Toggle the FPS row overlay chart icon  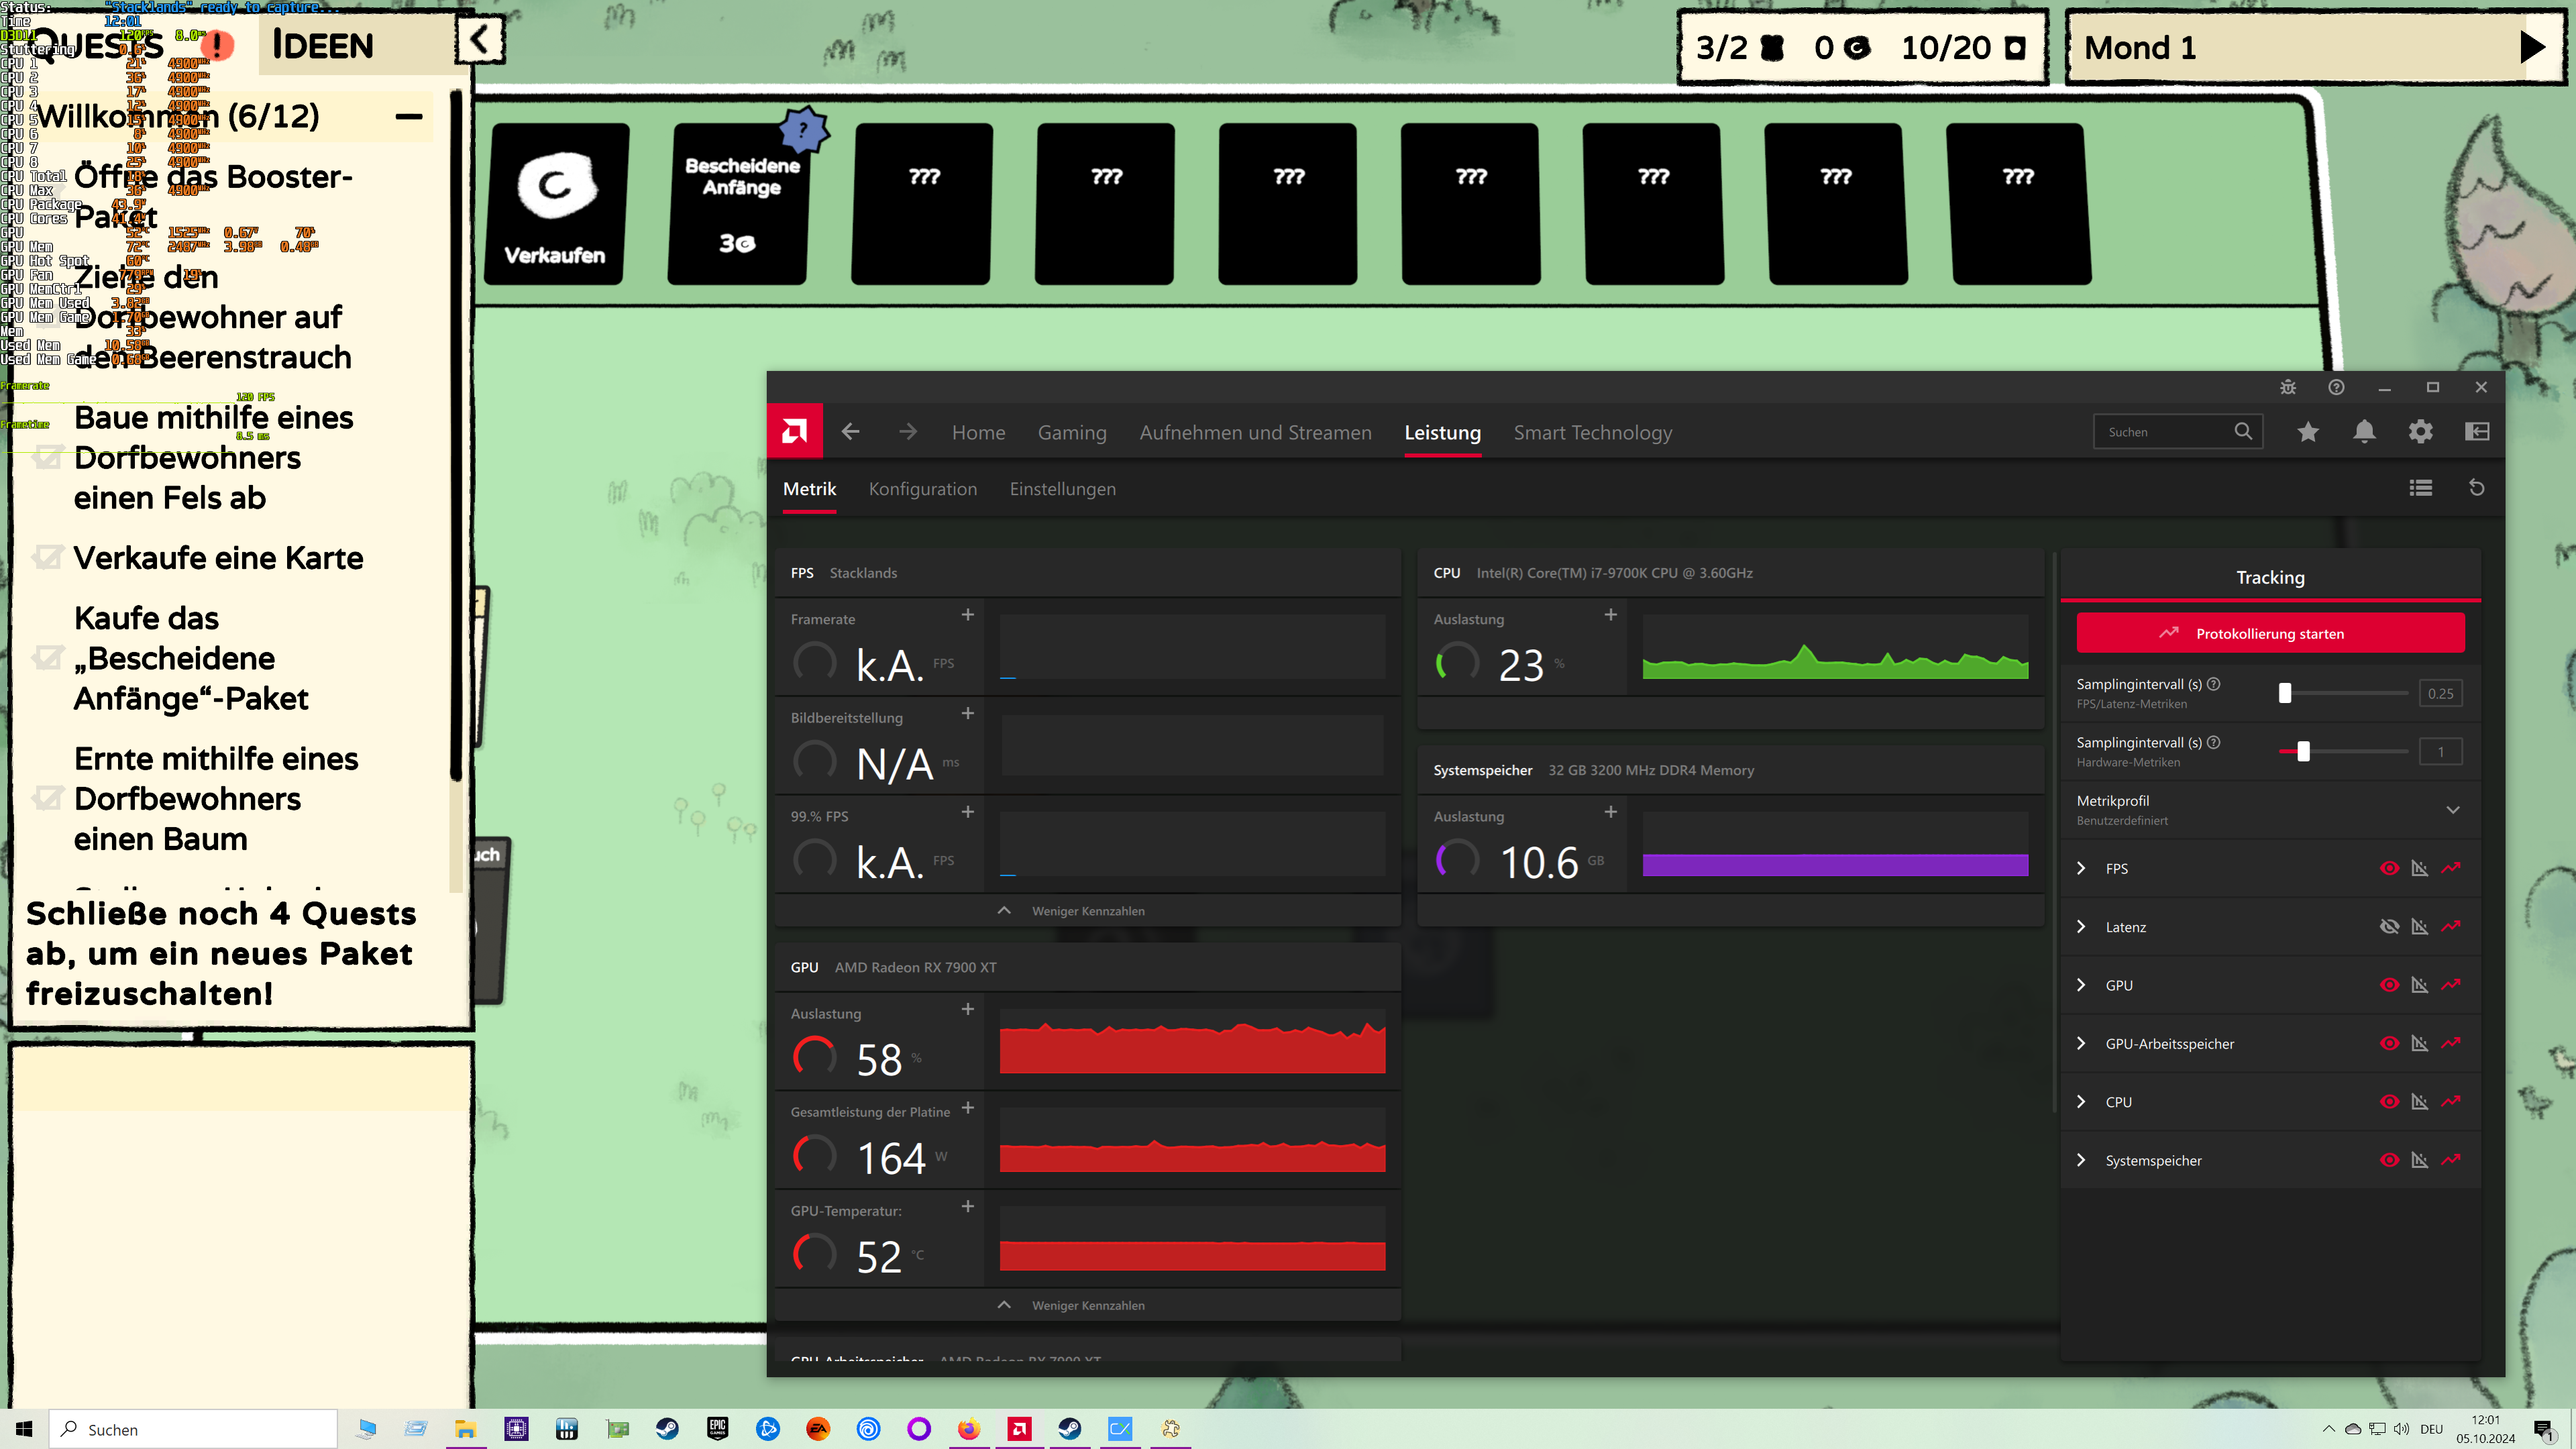click(2420, 868)
